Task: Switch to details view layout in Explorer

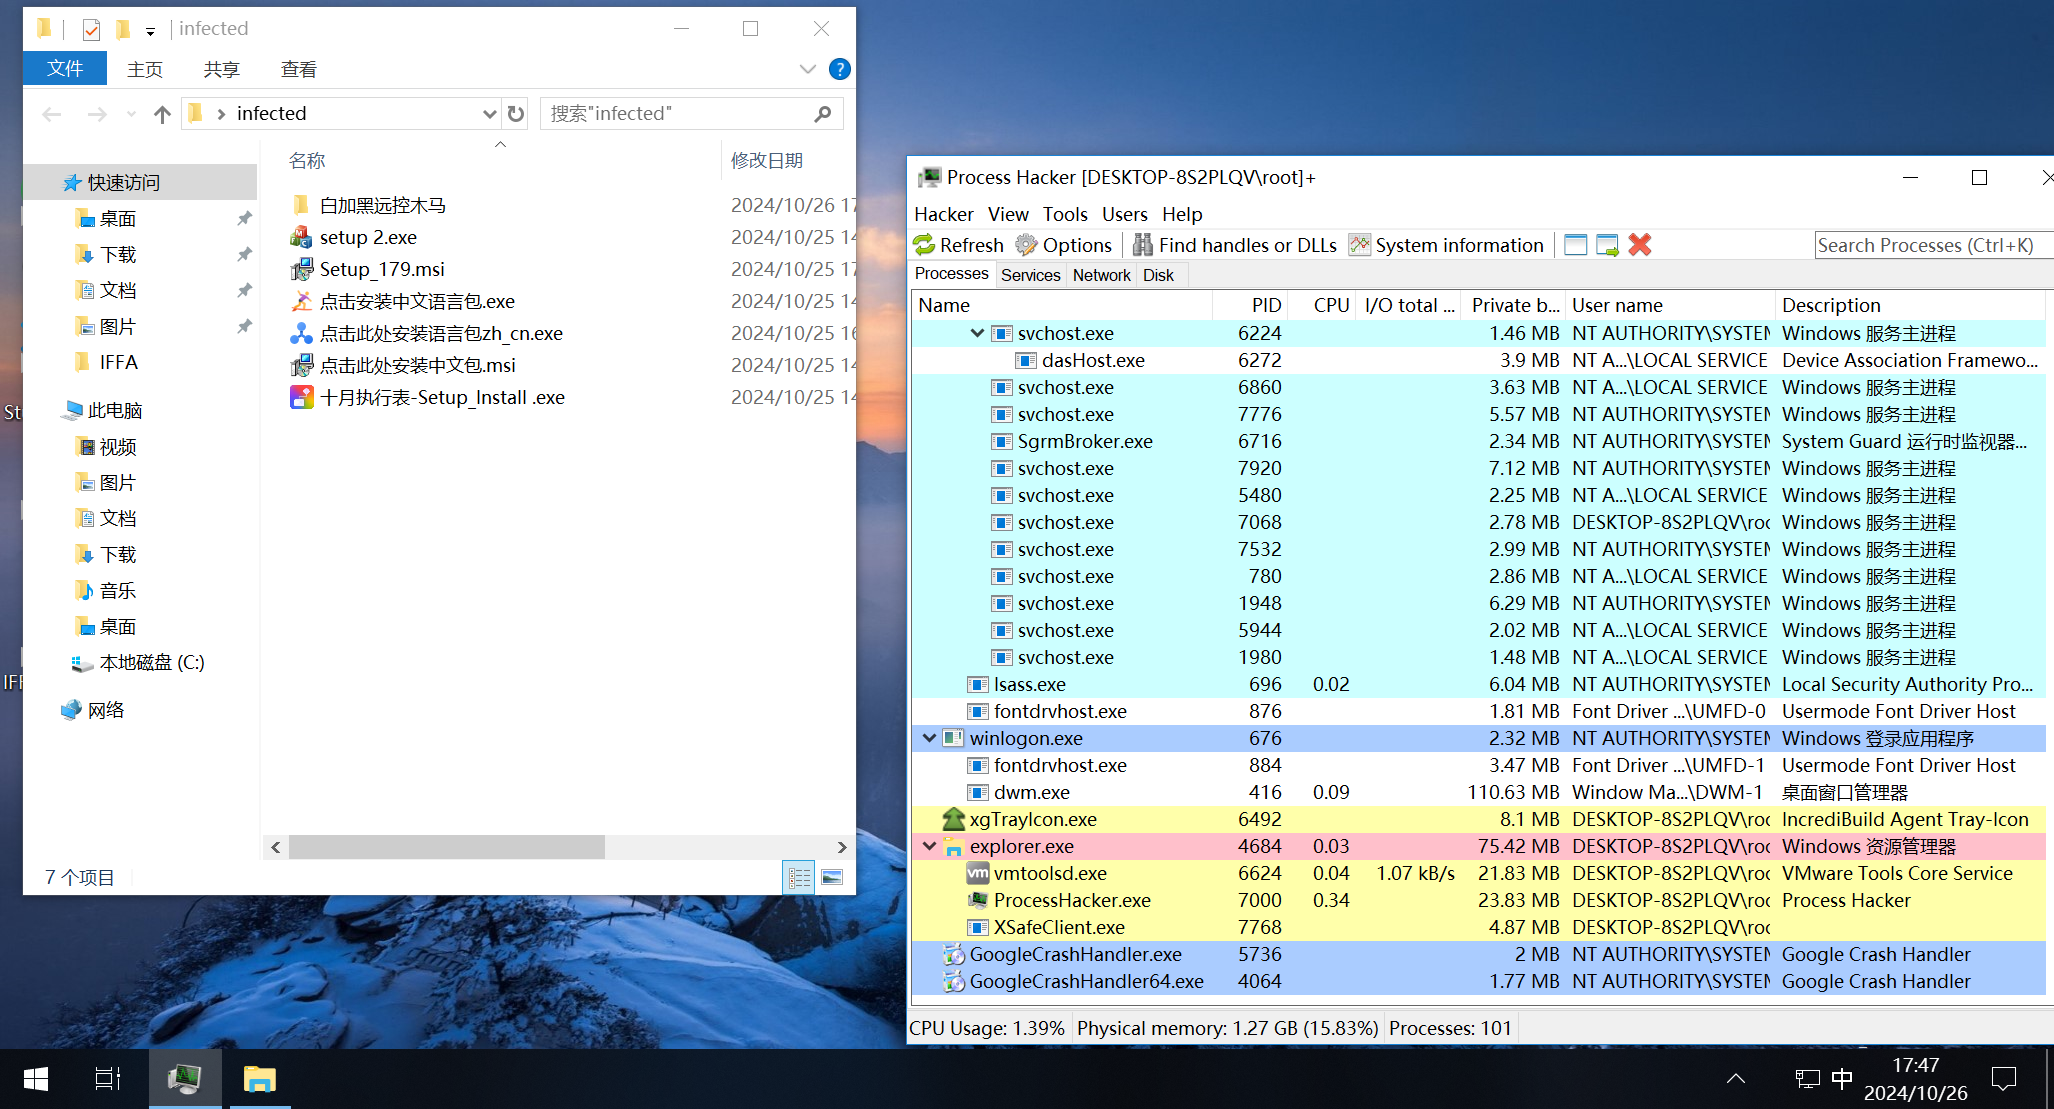Action: (799, 877)
